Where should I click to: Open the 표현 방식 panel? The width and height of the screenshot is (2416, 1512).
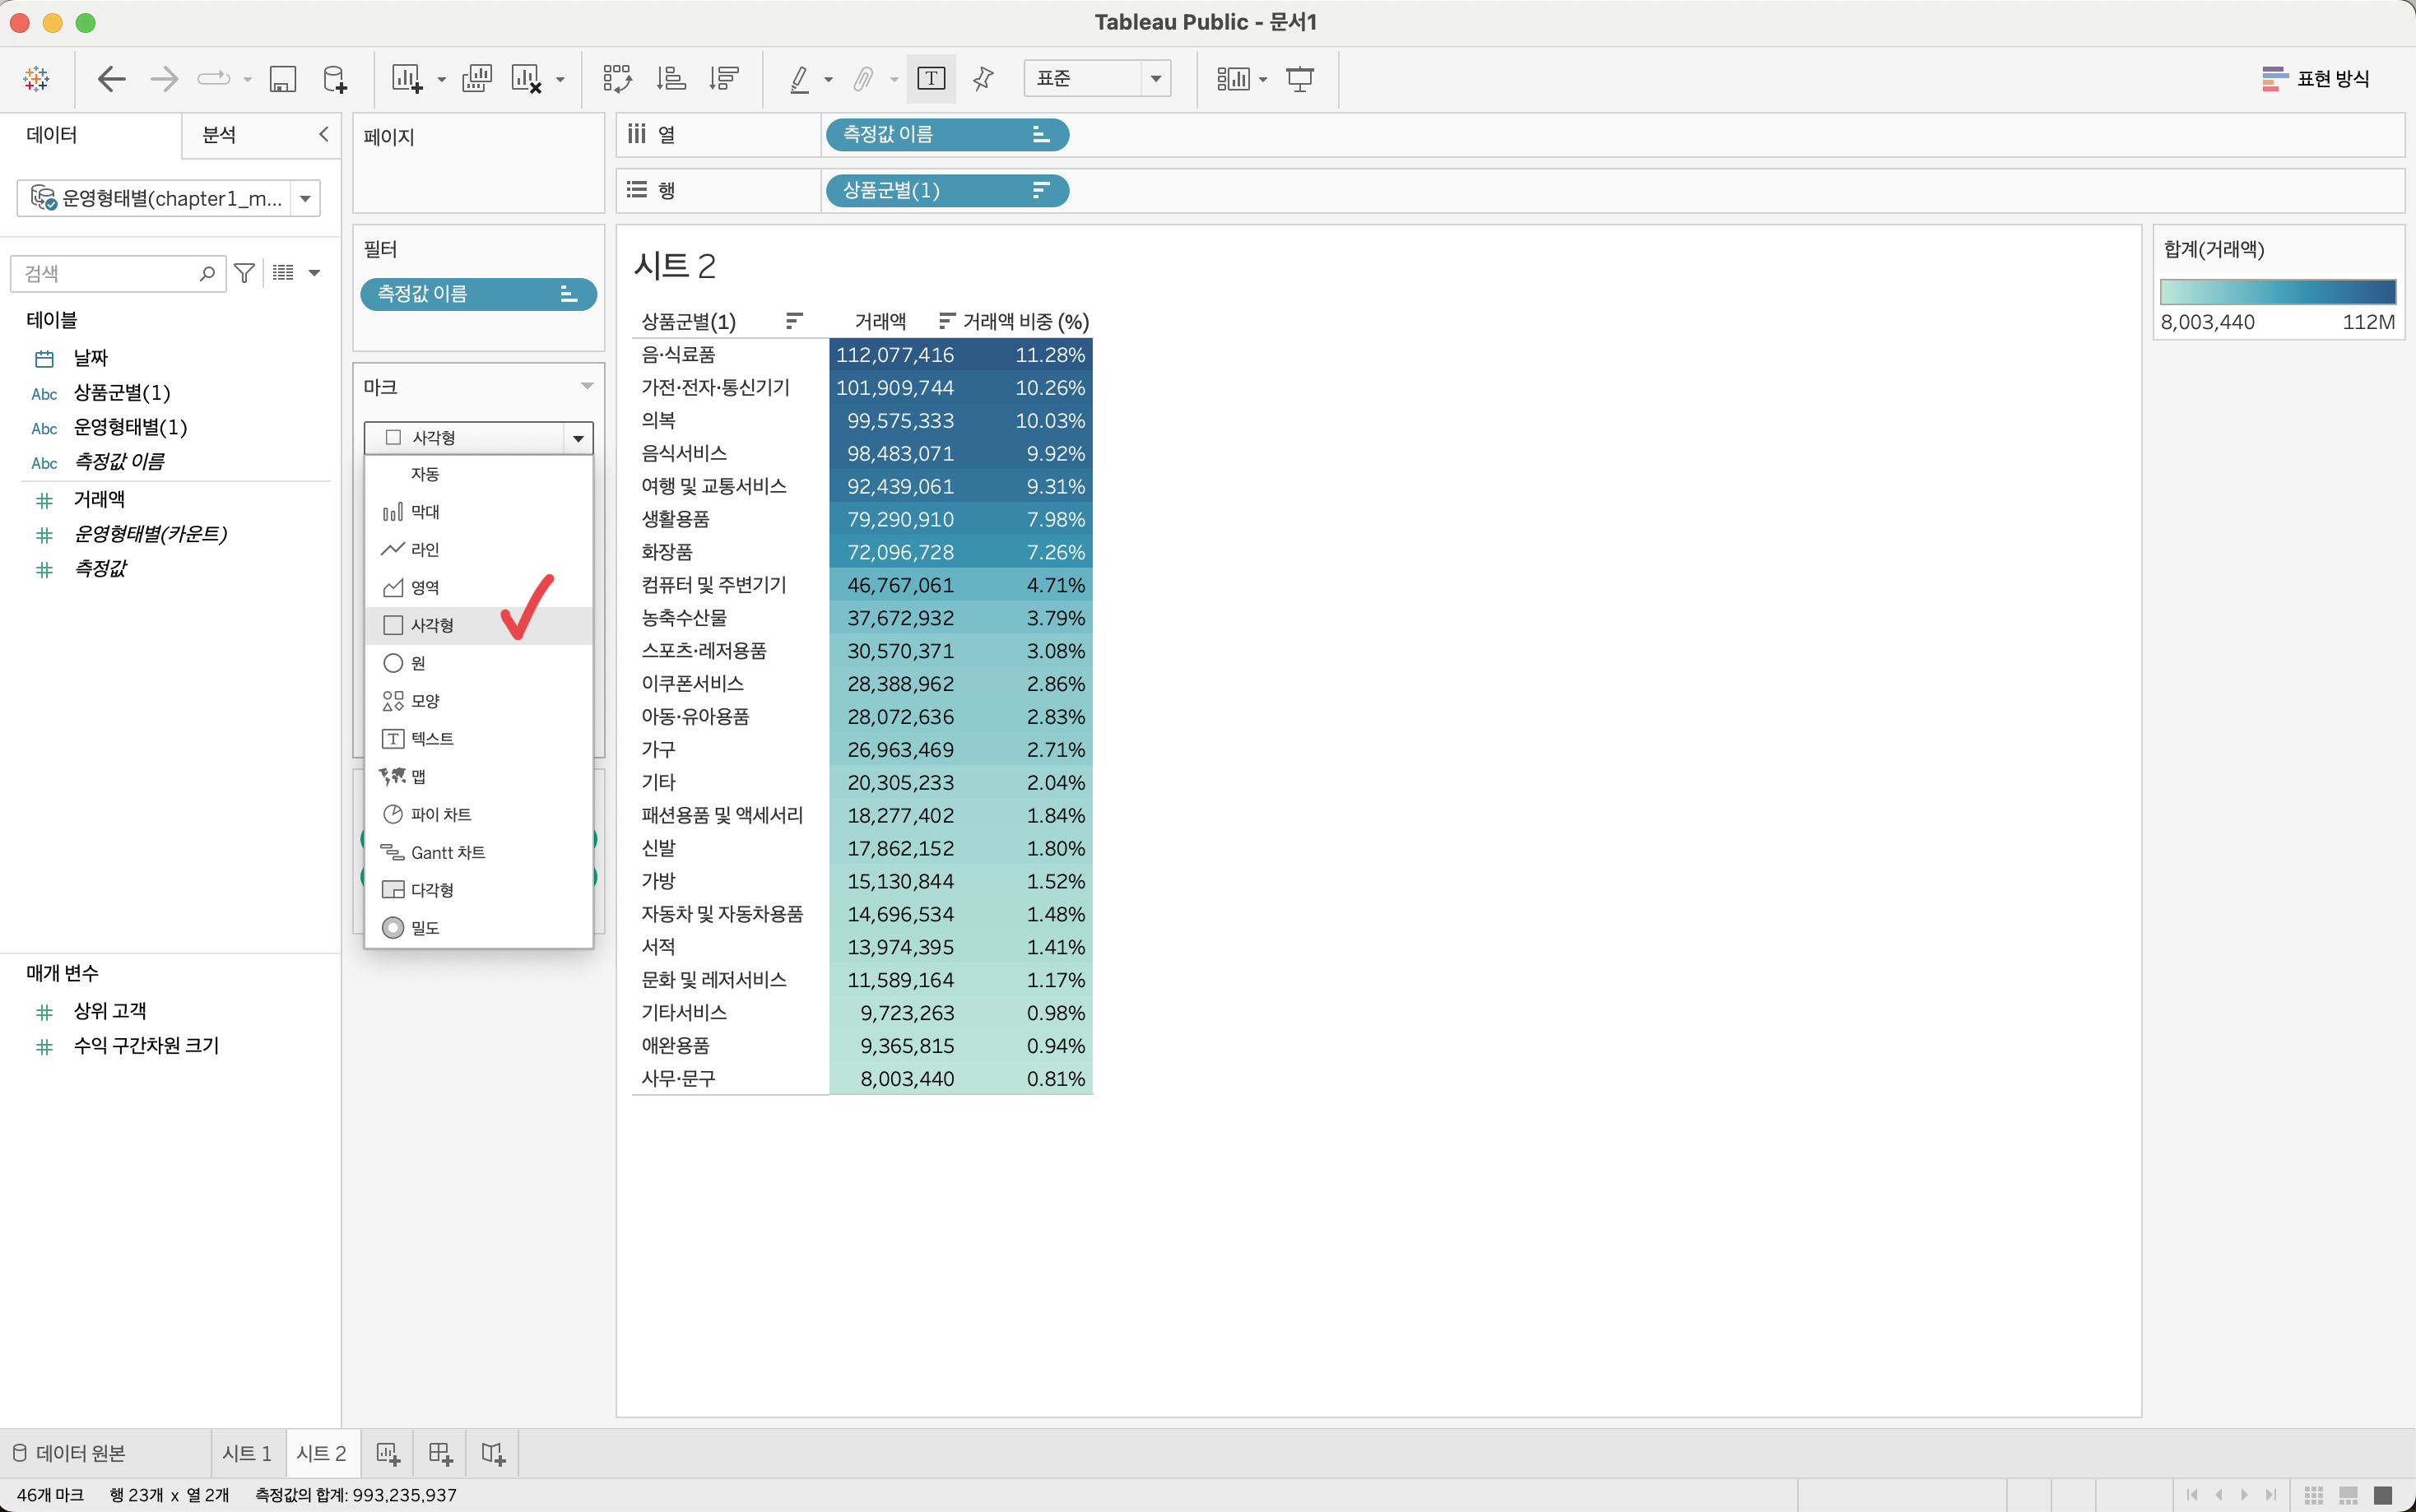[x=2316, y=78]
